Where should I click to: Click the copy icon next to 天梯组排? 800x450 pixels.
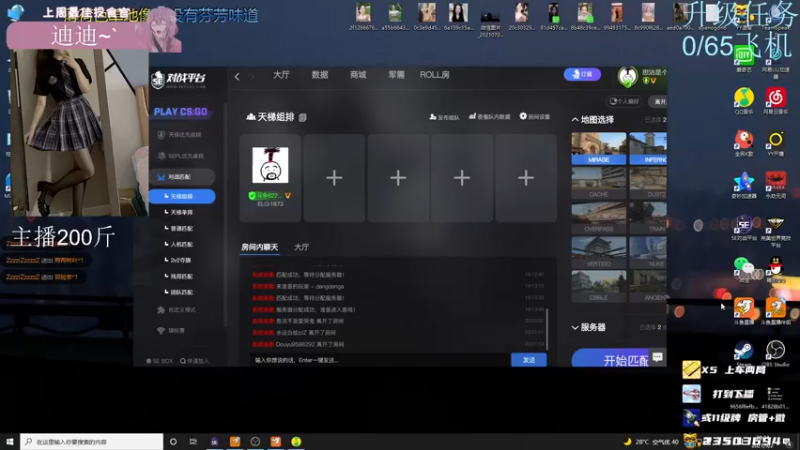click(x=303, y=117)
